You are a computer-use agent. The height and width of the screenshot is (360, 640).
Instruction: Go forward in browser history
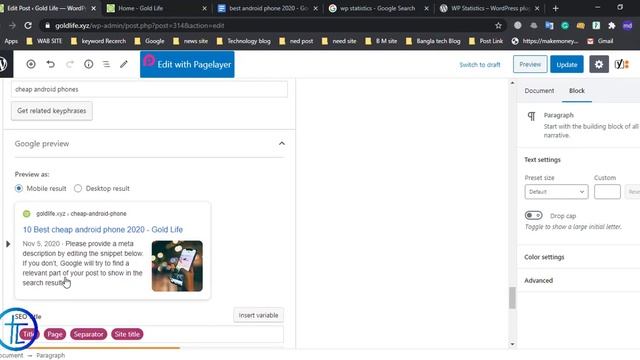12,25
